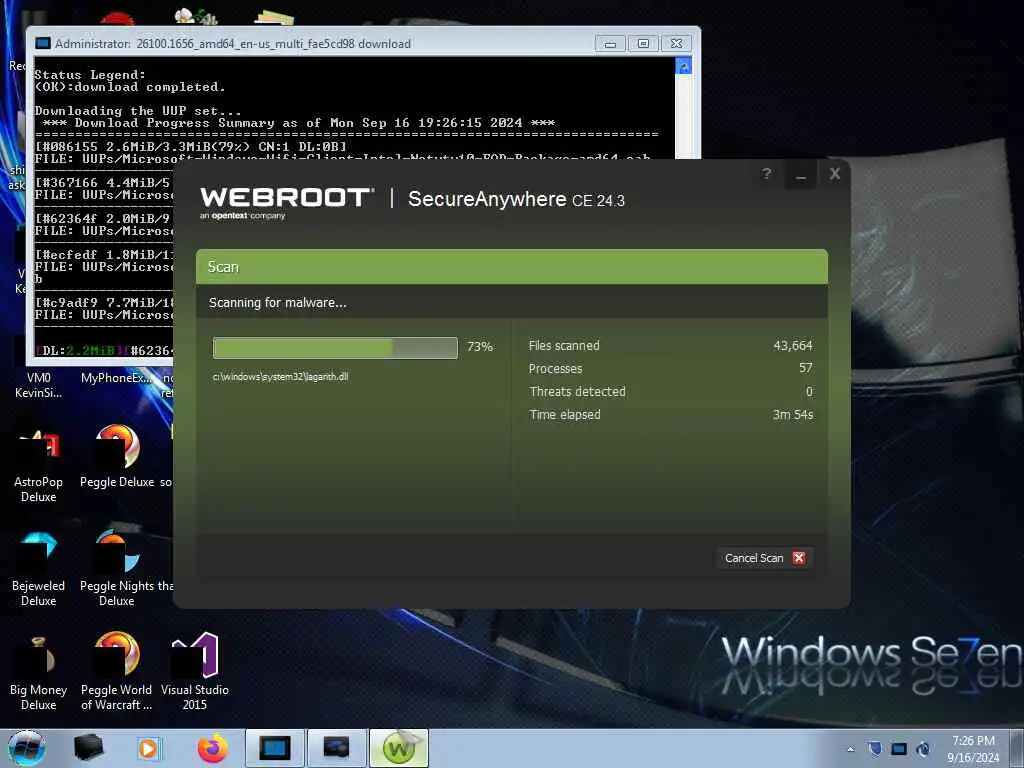Viewport: 1024px width, 768px height.
Task: Click the #086155 2.6MiB/3.3MiB console line
Action: (191, 146)
